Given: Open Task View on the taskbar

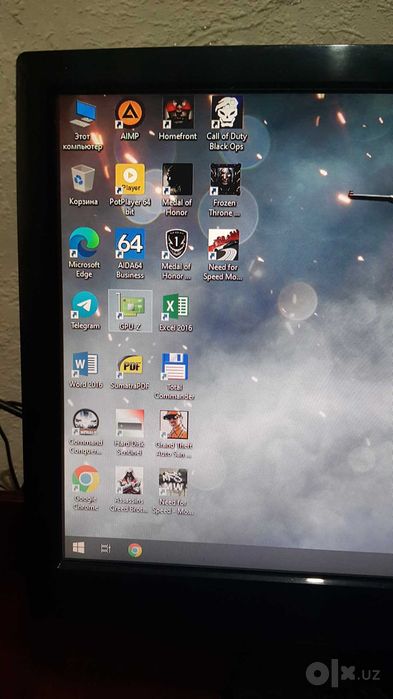Looking at the screenshot, I should point(106,549).
